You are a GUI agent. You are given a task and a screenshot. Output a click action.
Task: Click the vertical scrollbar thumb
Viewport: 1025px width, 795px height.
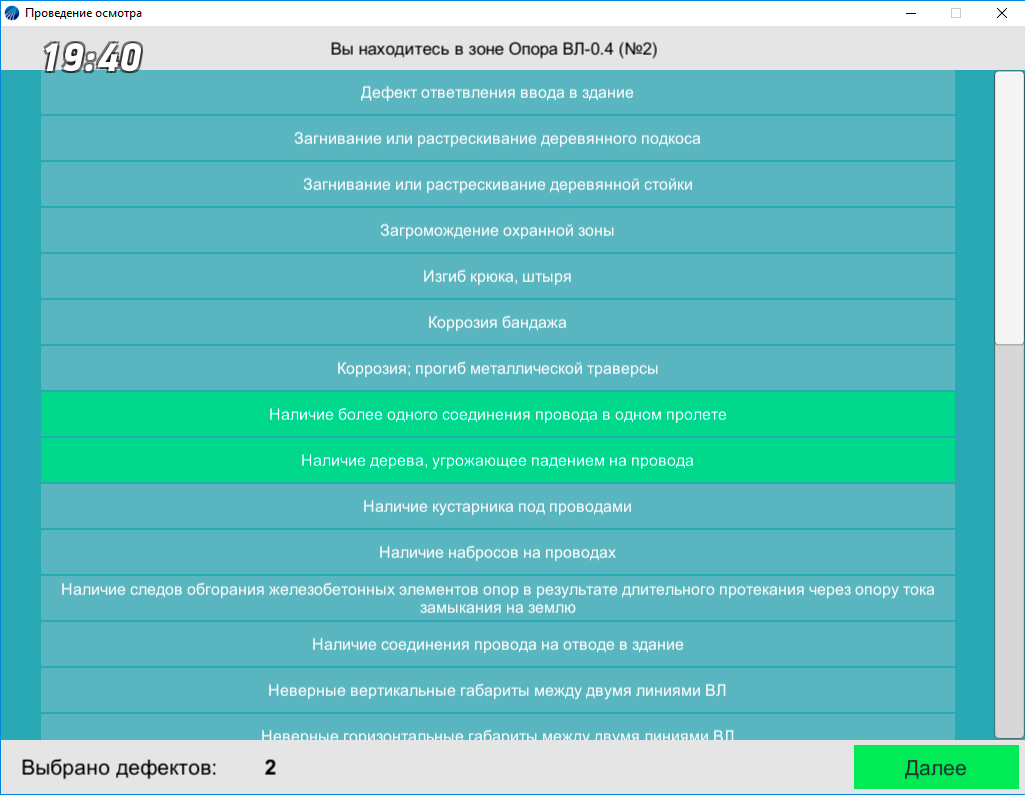tap(1009, 208)
